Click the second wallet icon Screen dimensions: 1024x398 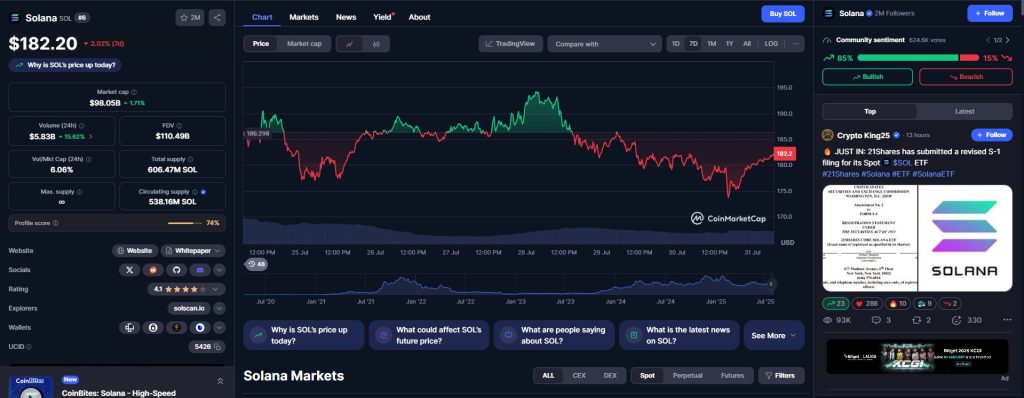pyautogui.click(x=153, y=327)
